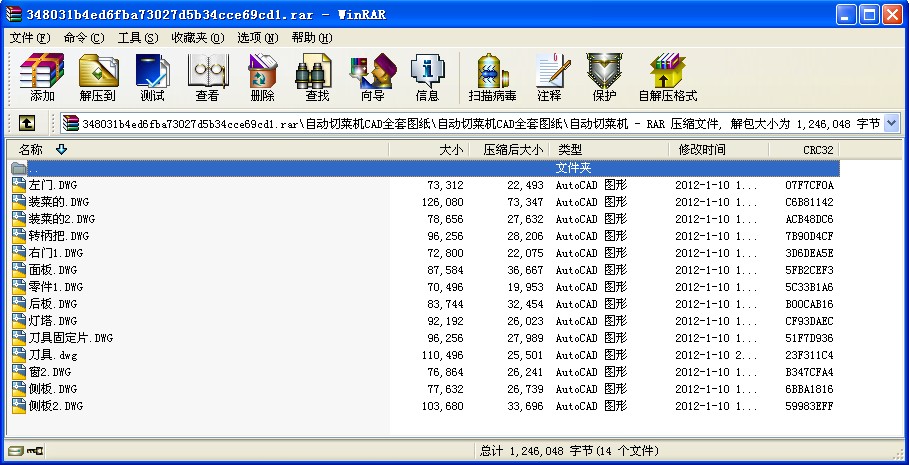Go up one folder level button
This screenshot has height=465, width=909.
tap(27, 123)
